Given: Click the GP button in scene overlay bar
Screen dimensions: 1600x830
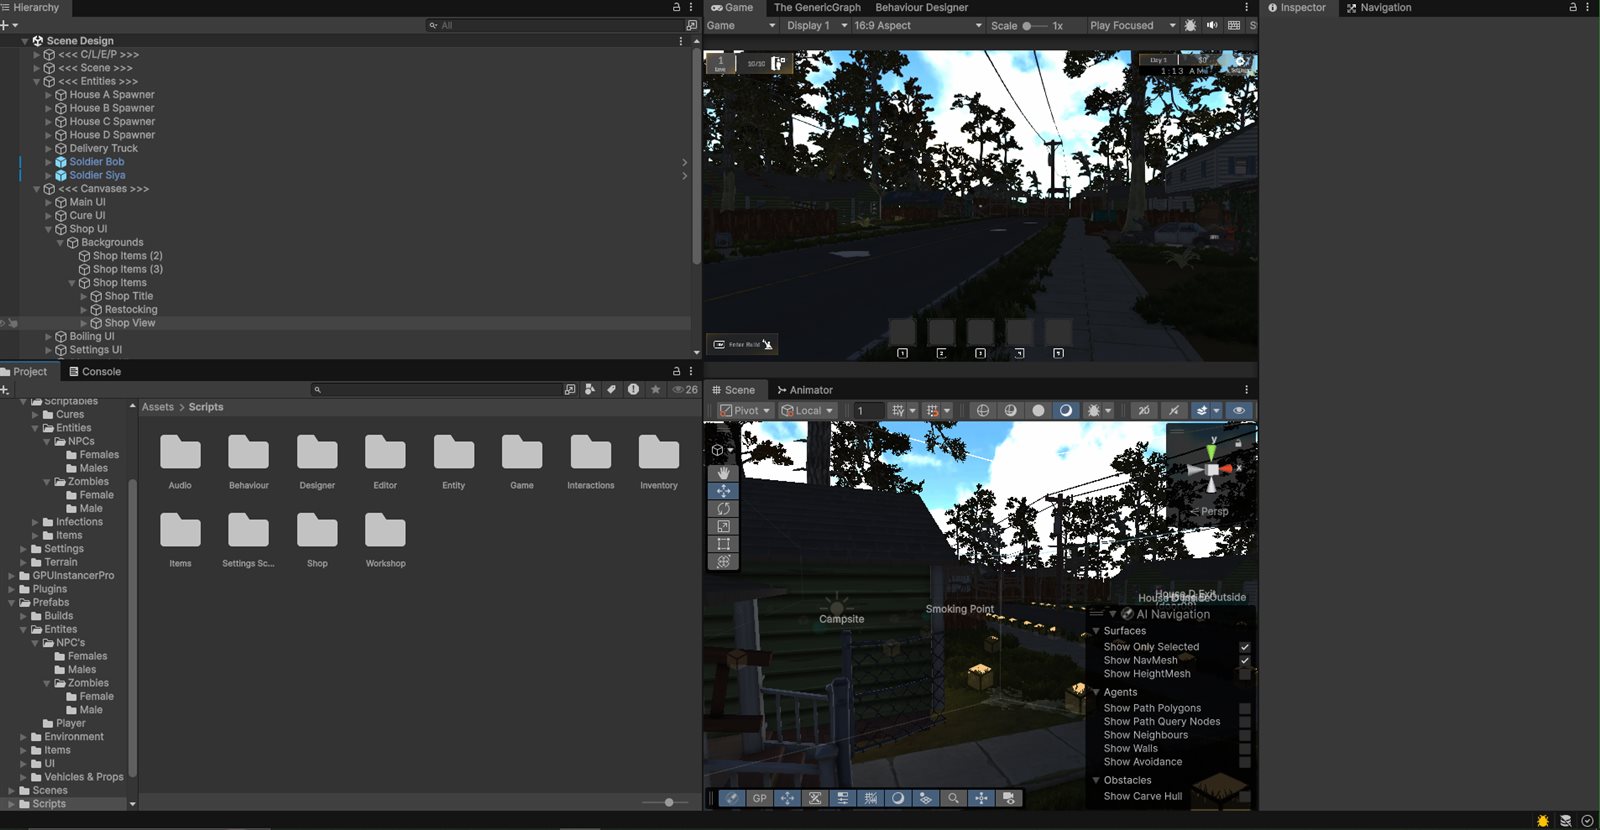Looking at the screenshot, I should (x=760, y=798).
